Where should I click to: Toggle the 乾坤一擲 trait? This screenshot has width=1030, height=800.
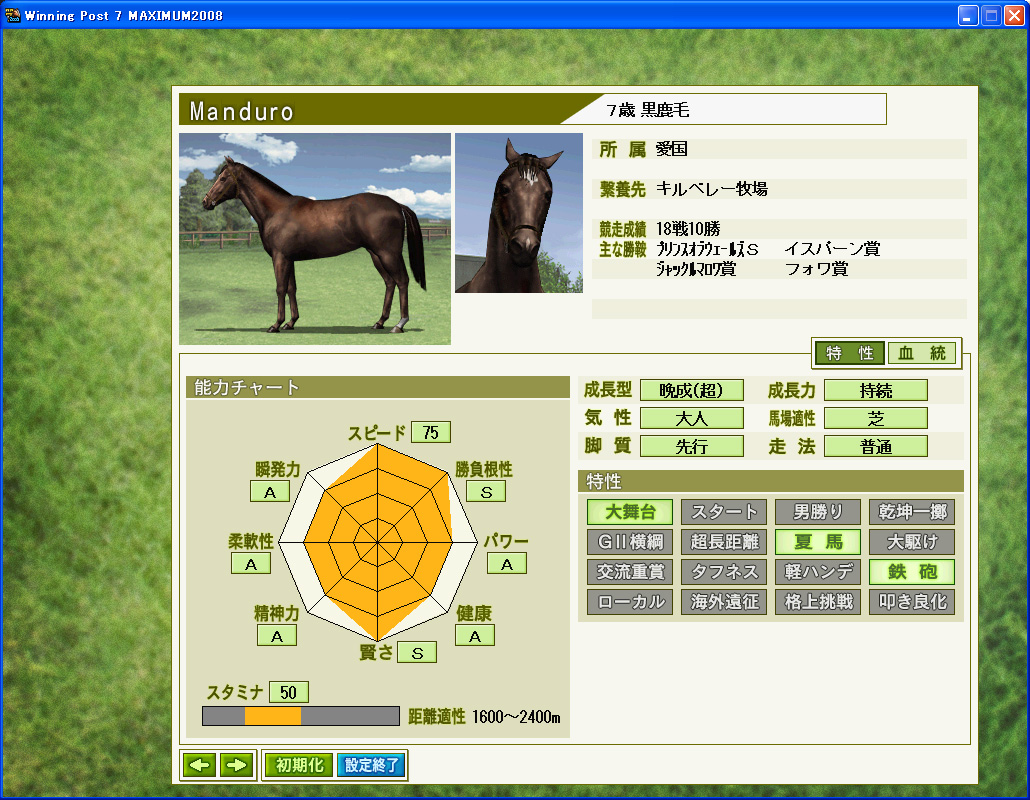pos(912,512)
